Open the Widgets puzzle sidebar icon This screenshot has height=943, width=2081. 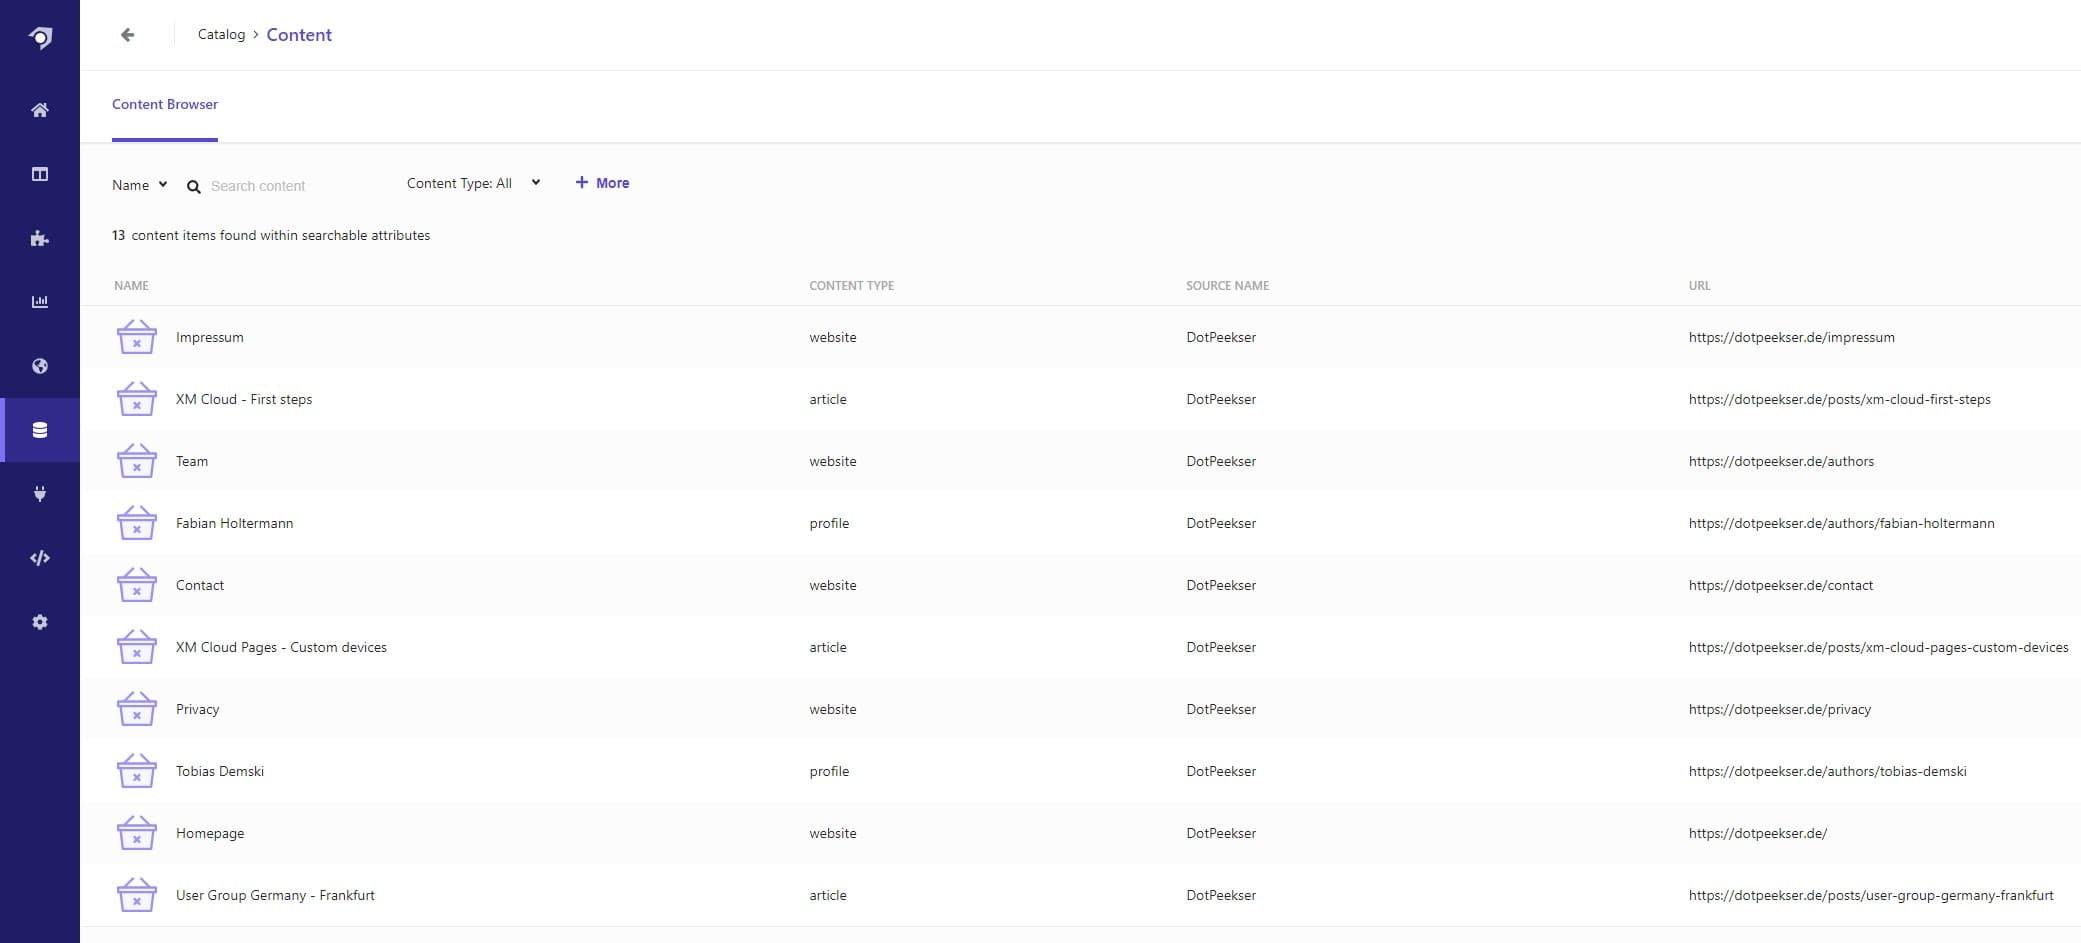point(40,238)
